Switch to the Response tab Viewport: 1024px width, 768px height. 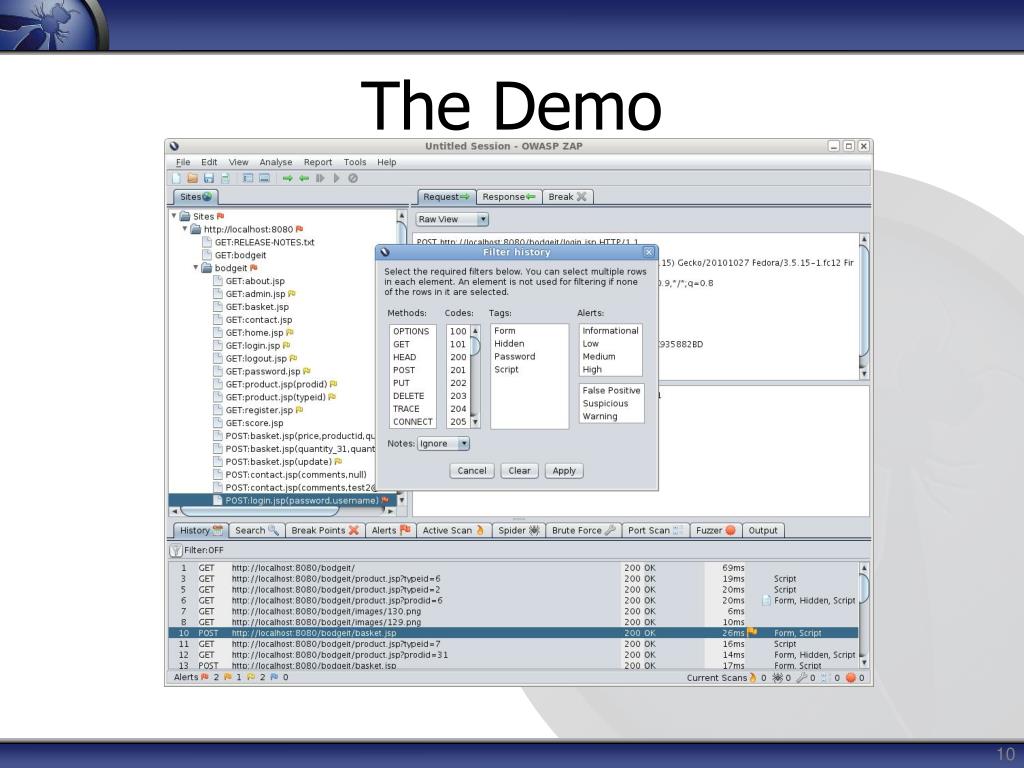coord(509,197)
